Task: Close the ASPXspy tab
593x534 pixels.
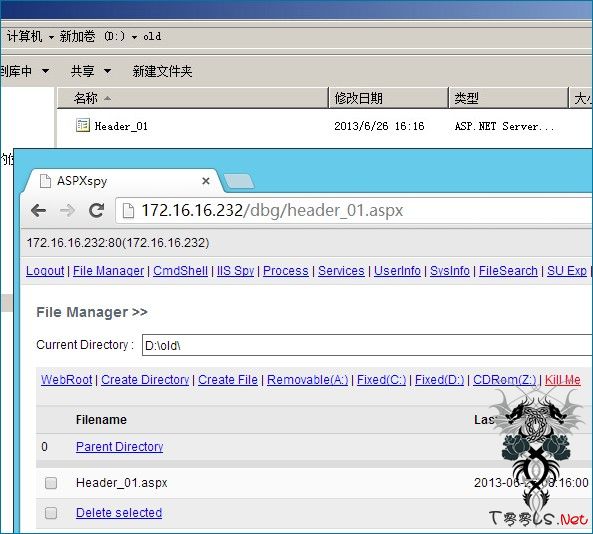Action: [206, 181]
